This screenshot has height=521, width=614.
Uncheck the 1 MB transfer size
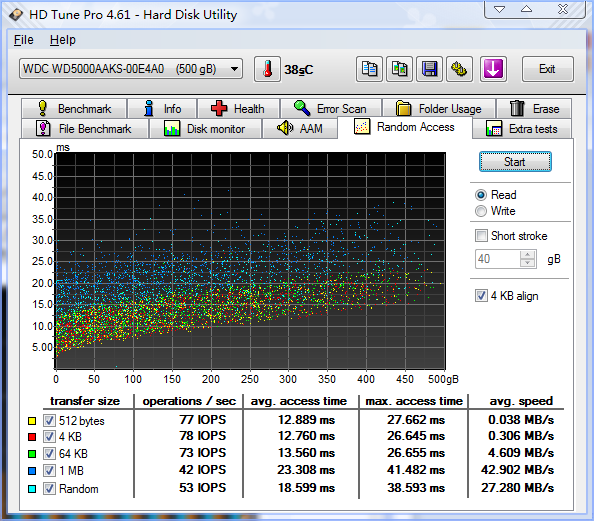(49, 469)
